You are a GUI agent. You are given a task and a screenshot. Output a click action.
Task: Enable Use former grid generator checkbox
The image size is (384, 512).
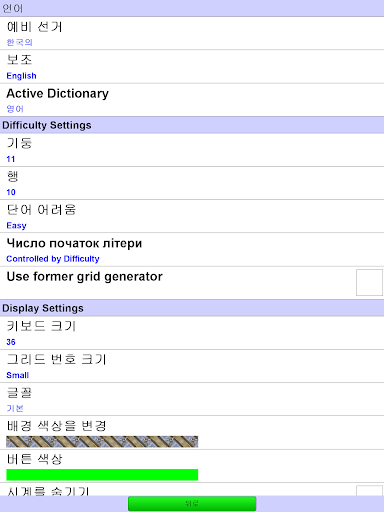[369, 283]
